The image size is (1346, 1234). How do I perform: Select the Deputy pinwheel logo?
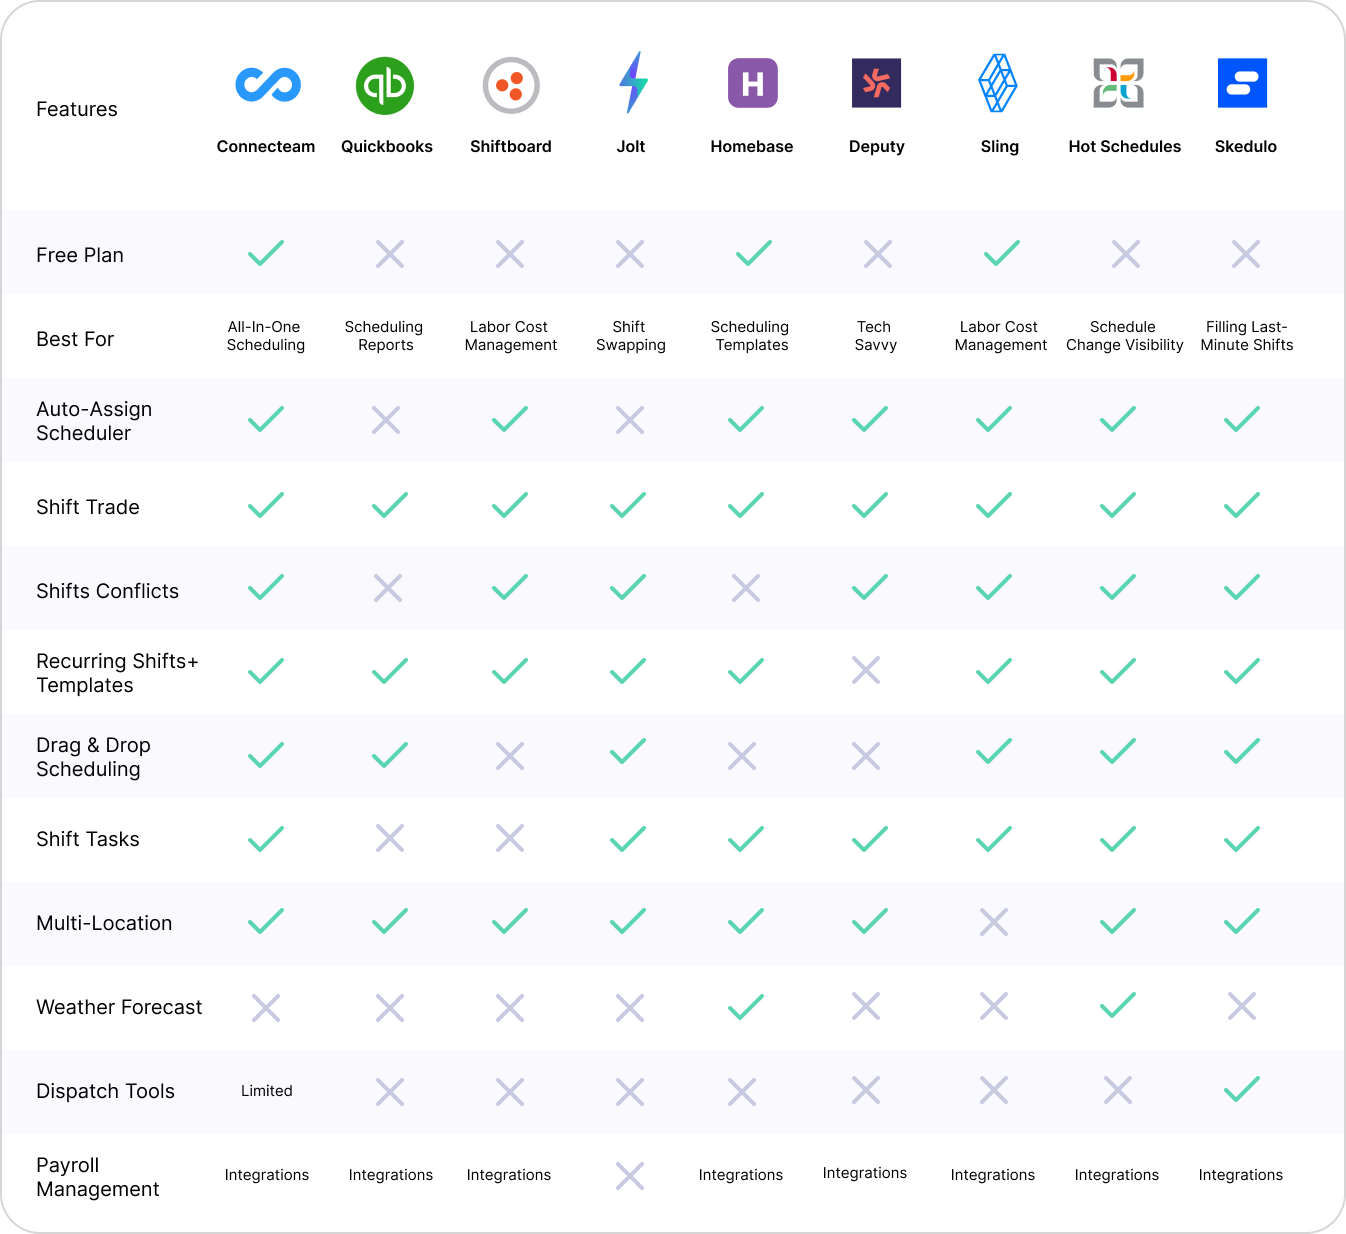(x=876, y=85)
